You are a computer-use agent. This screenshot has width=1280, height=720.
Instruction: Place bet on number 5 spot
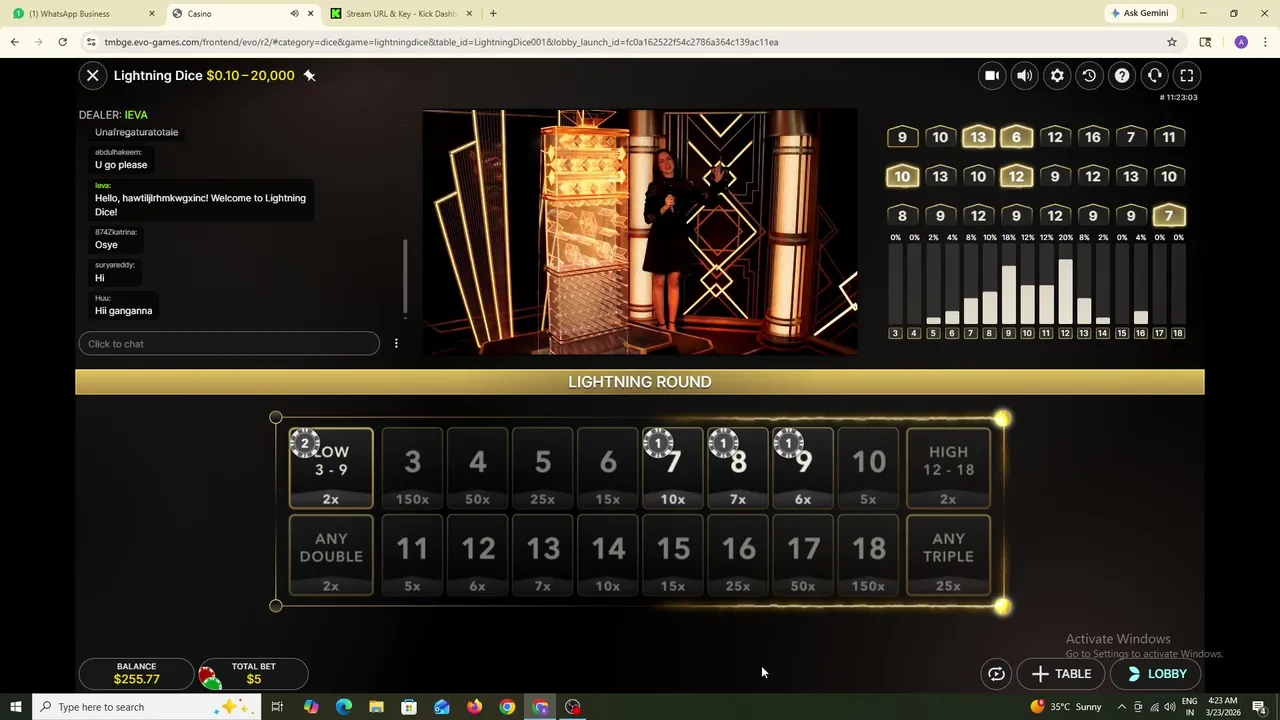click(543, 468)
